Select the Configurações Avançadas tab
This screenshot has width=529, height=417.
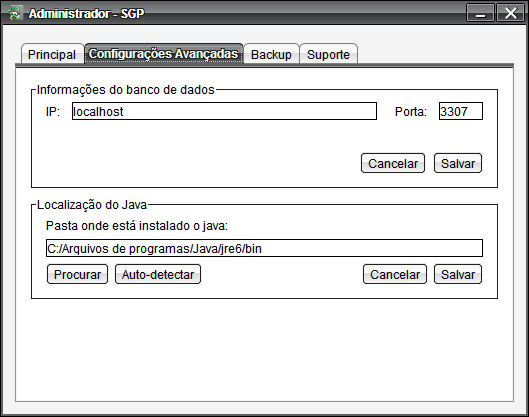[164, 54]
